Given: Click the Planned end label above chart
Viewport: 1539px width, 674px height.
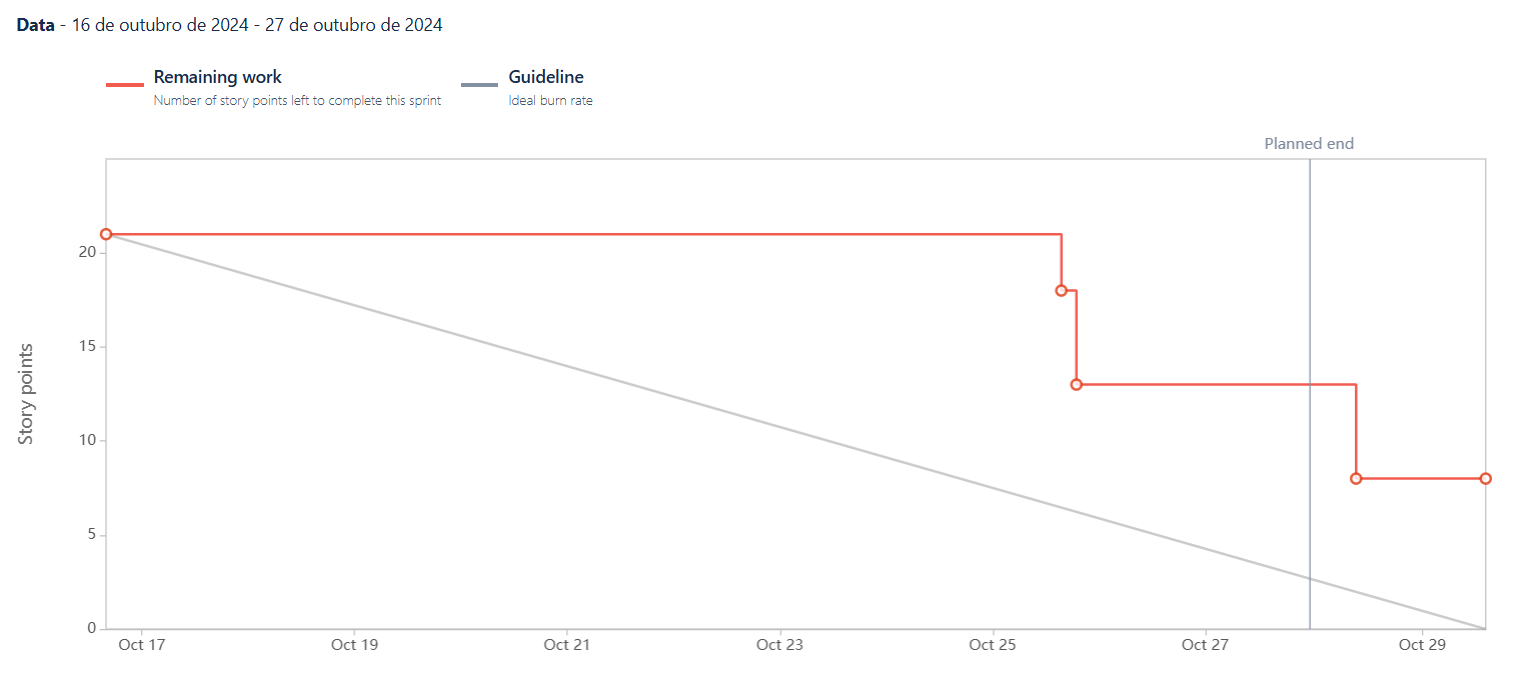Looking at the screenshot, I should [x=1308, y=143].
